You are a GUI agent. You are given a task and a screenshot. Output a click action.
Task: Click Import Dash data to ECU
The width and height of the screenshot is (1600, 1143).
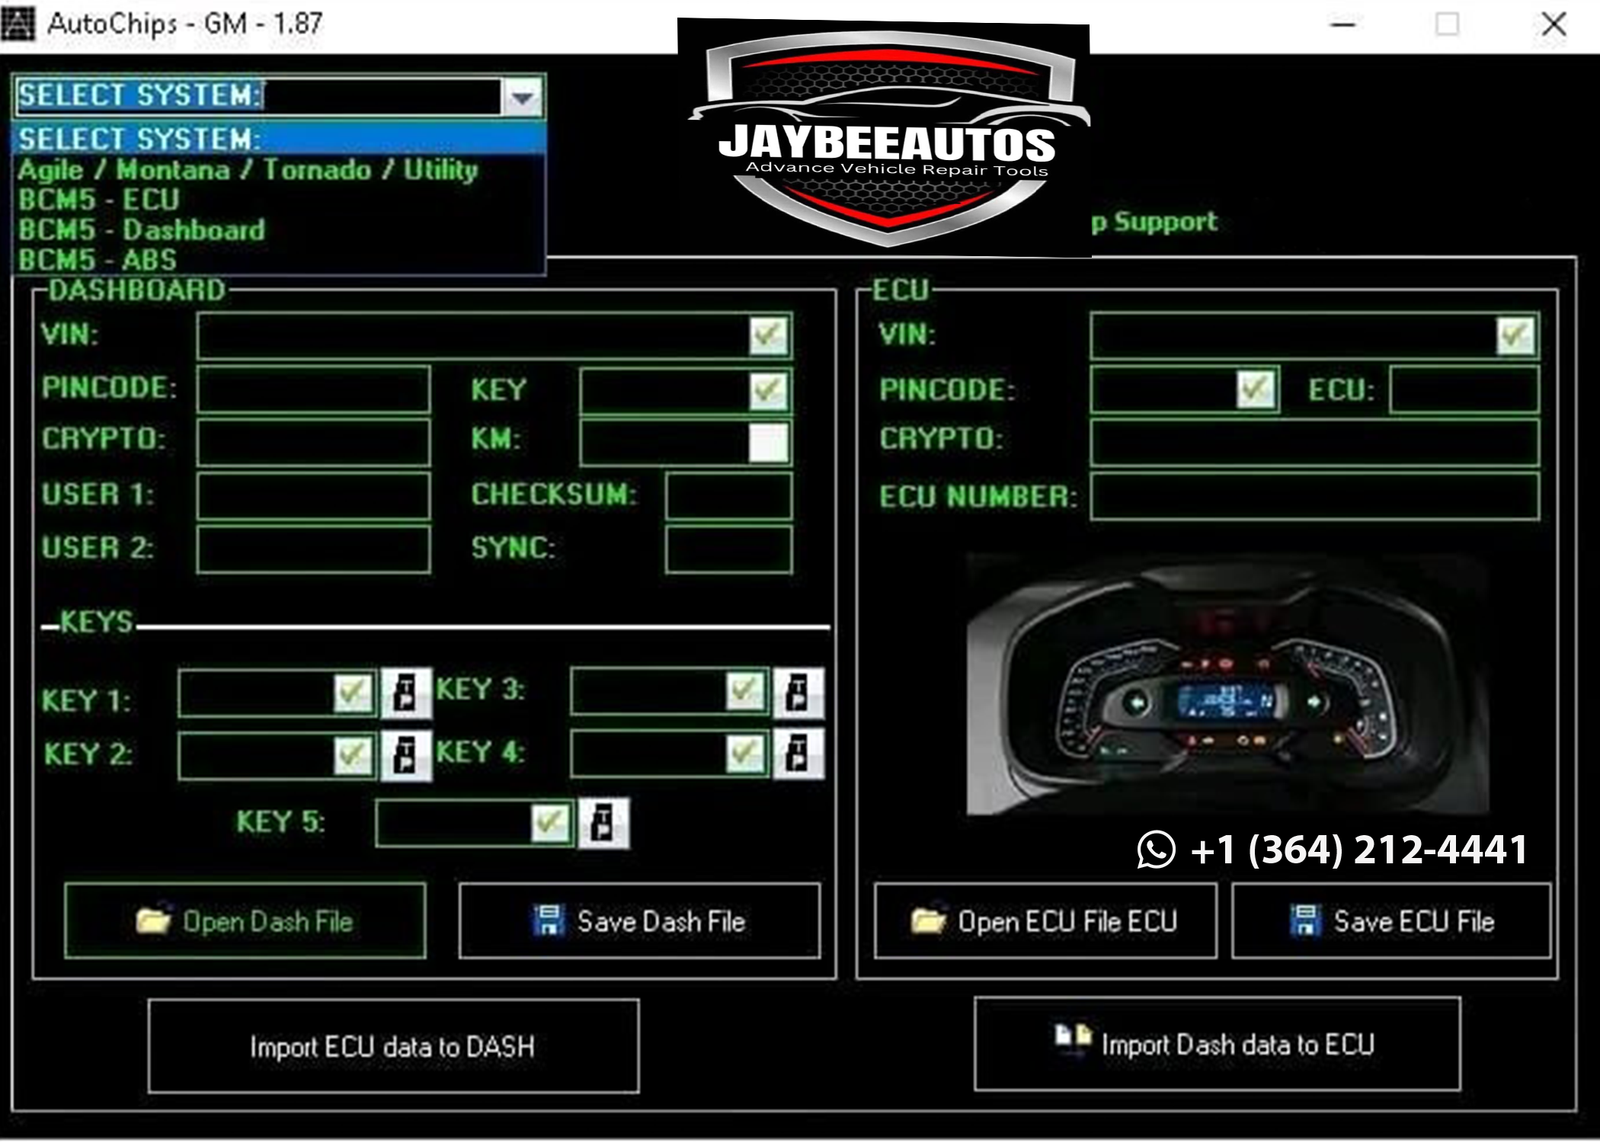click(x=1216, y=1044)
